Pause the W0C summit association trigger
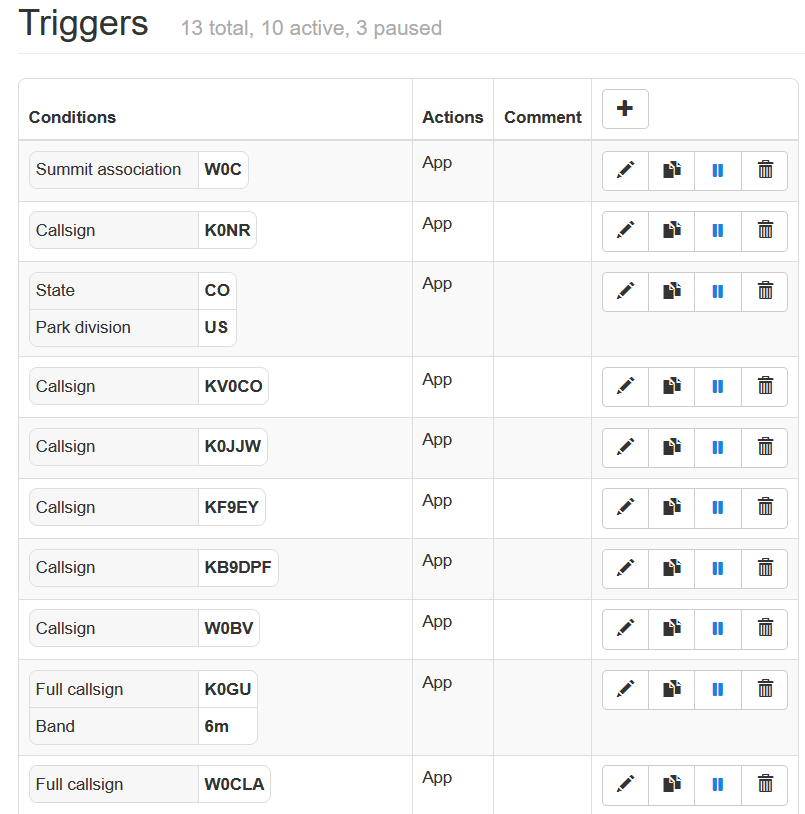 tap(718, 170)
